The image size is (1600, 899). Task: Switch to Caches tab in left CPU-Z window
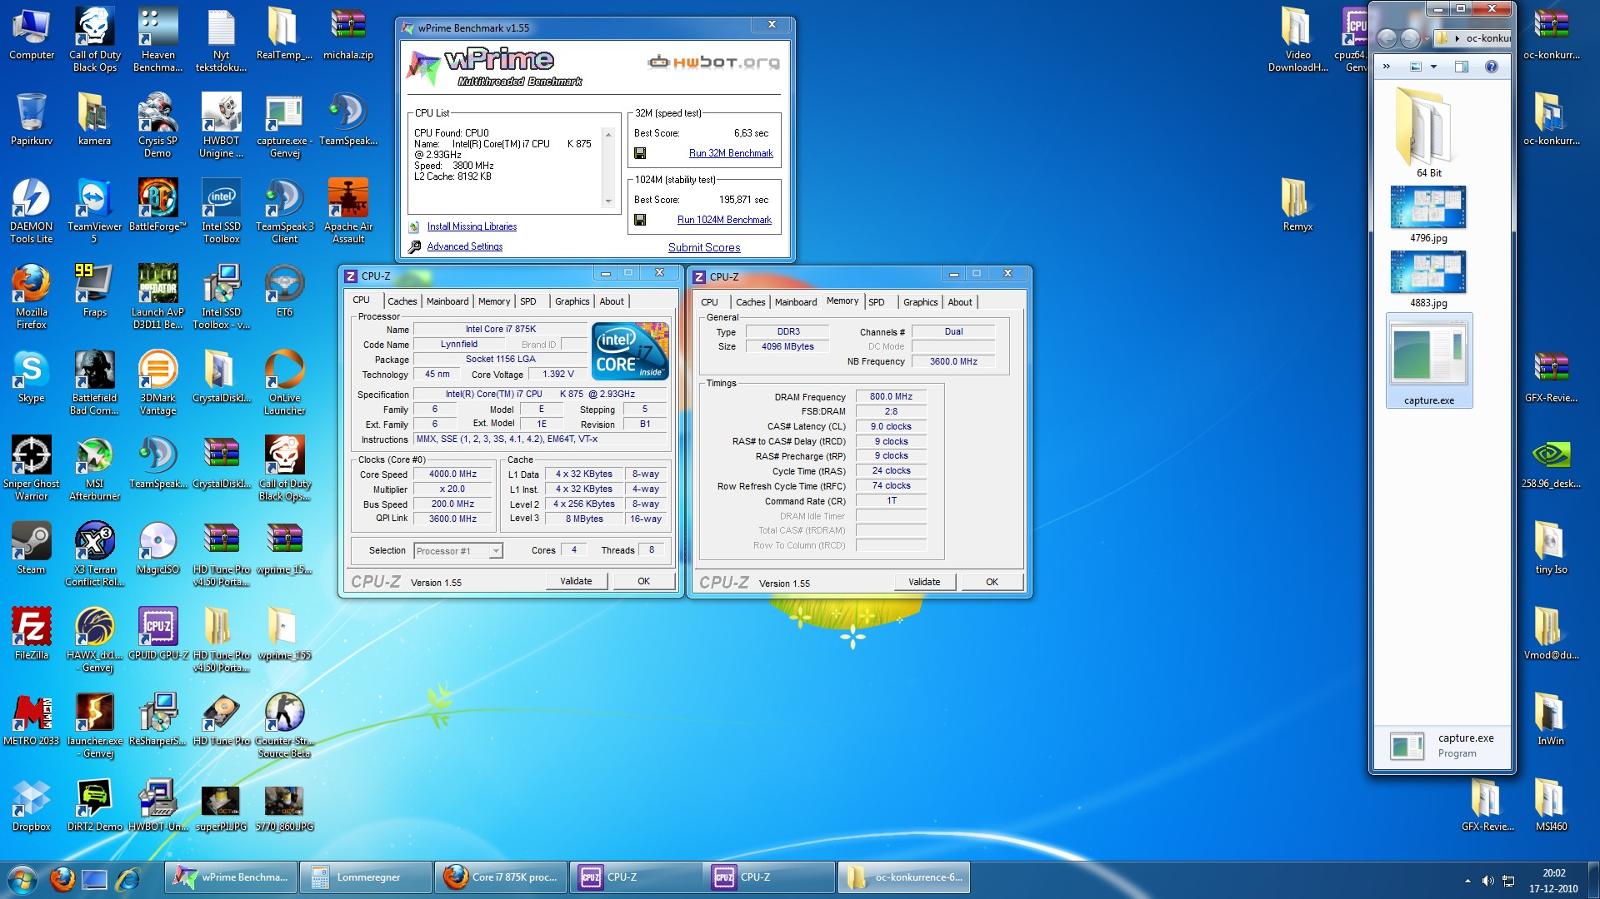[402, 301]
